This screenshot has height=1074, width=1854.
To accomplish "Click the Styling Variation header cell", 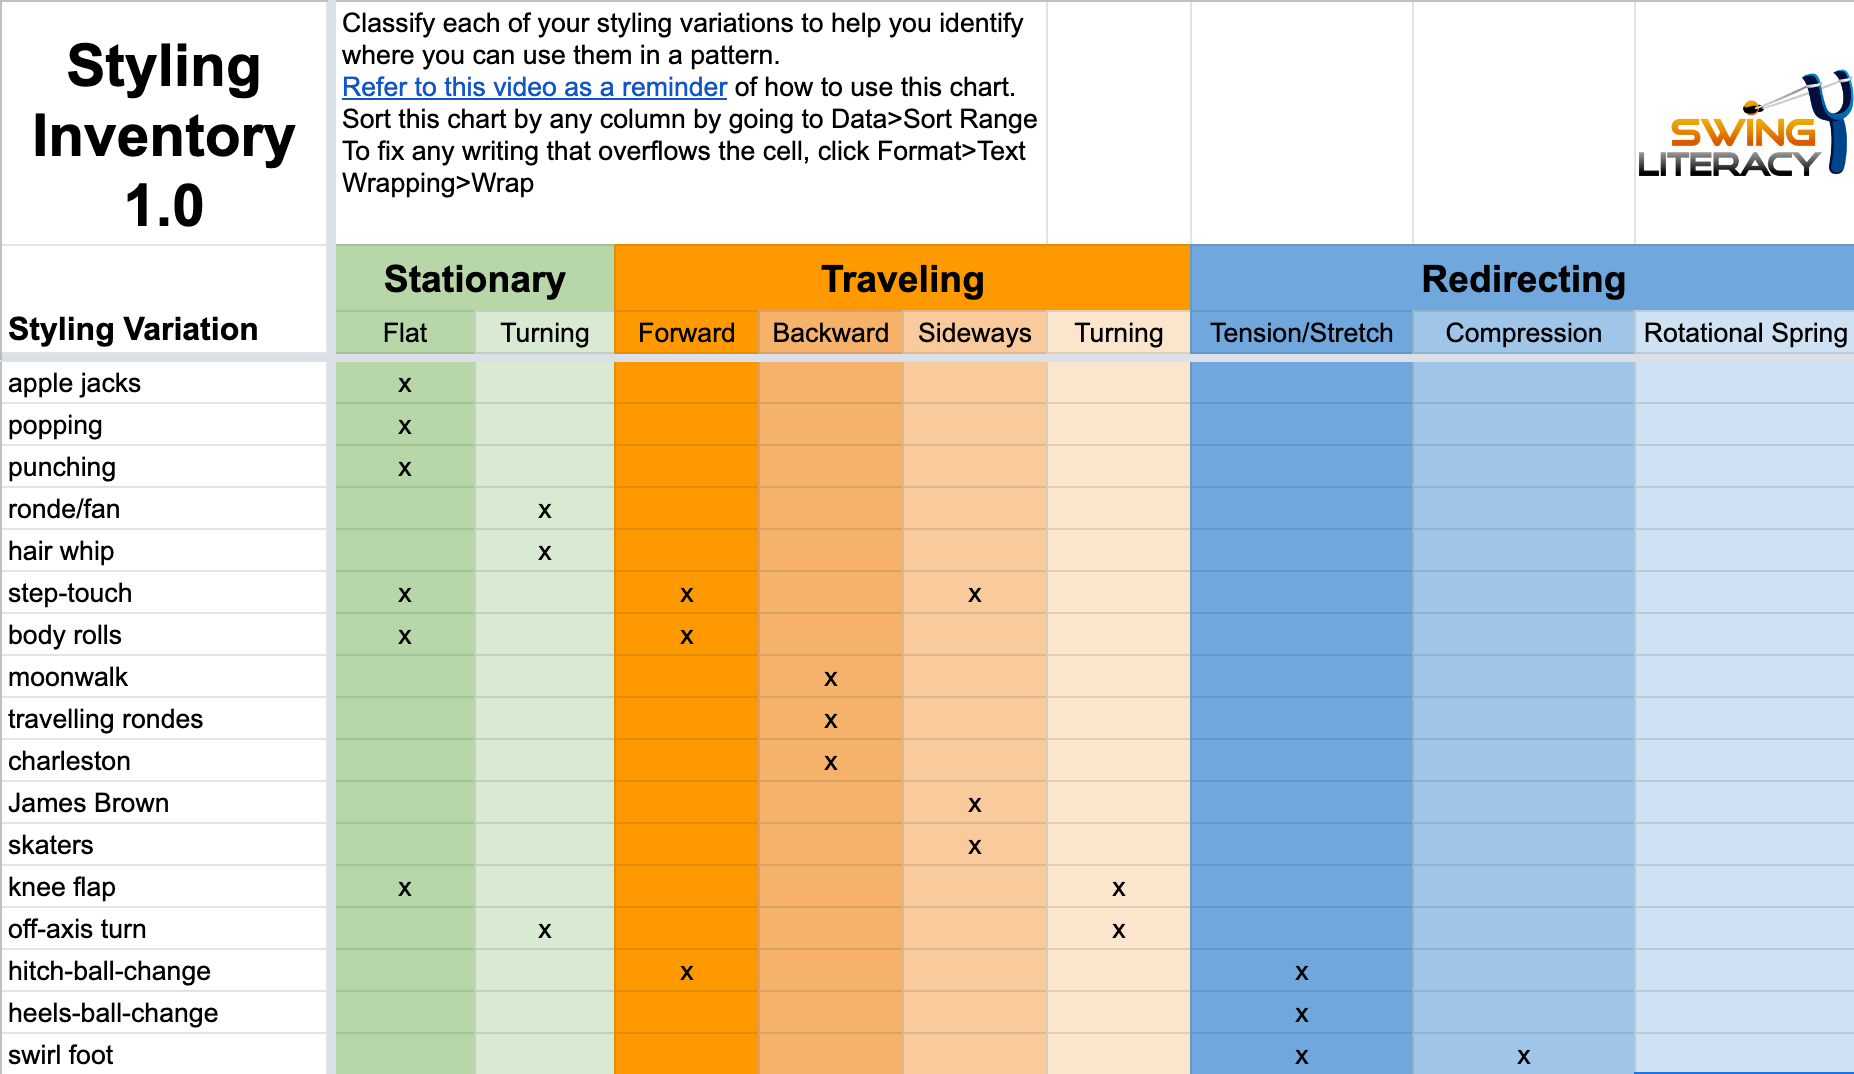I will (133, 329).
